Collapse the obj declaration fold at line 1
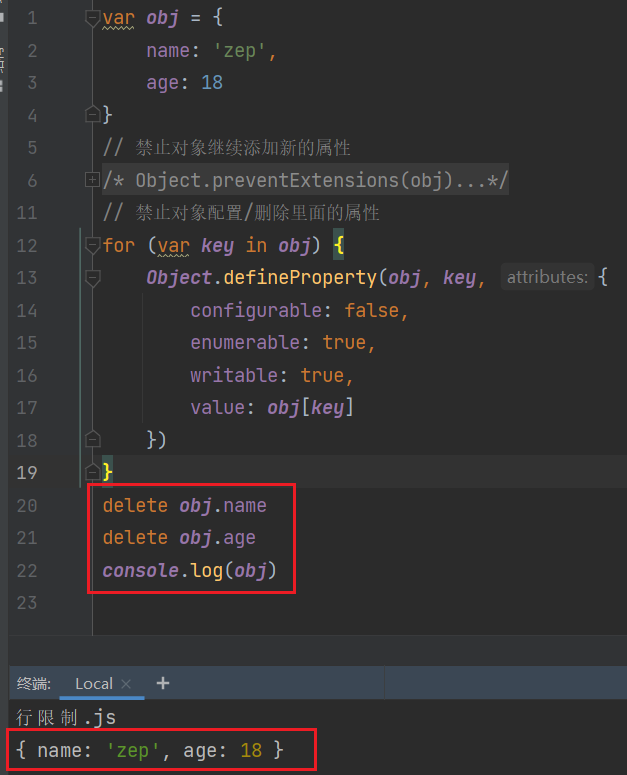The width and height of the screenshot is (627, 775). (92, 19)
